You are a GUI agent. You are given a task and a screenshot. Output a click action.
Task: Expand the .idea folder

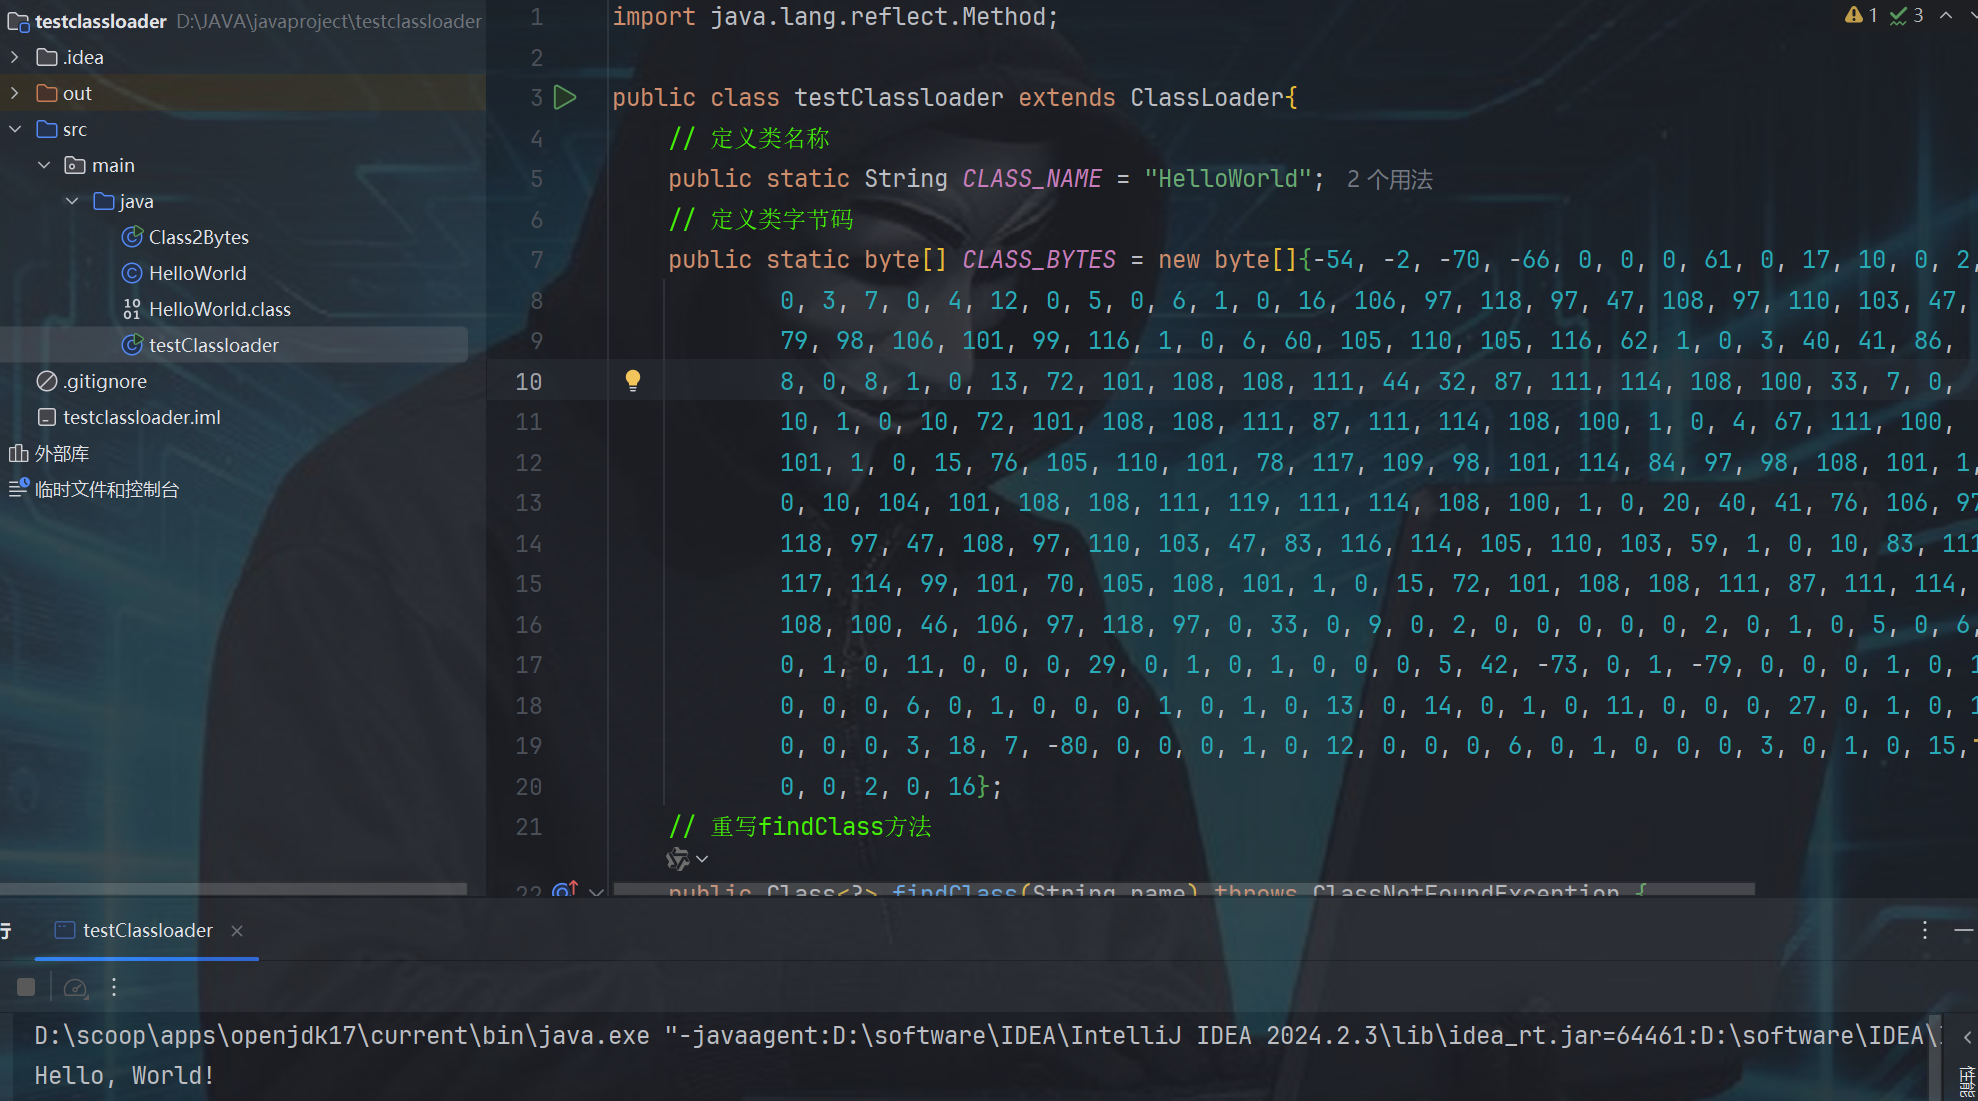[x=15, y=57]
